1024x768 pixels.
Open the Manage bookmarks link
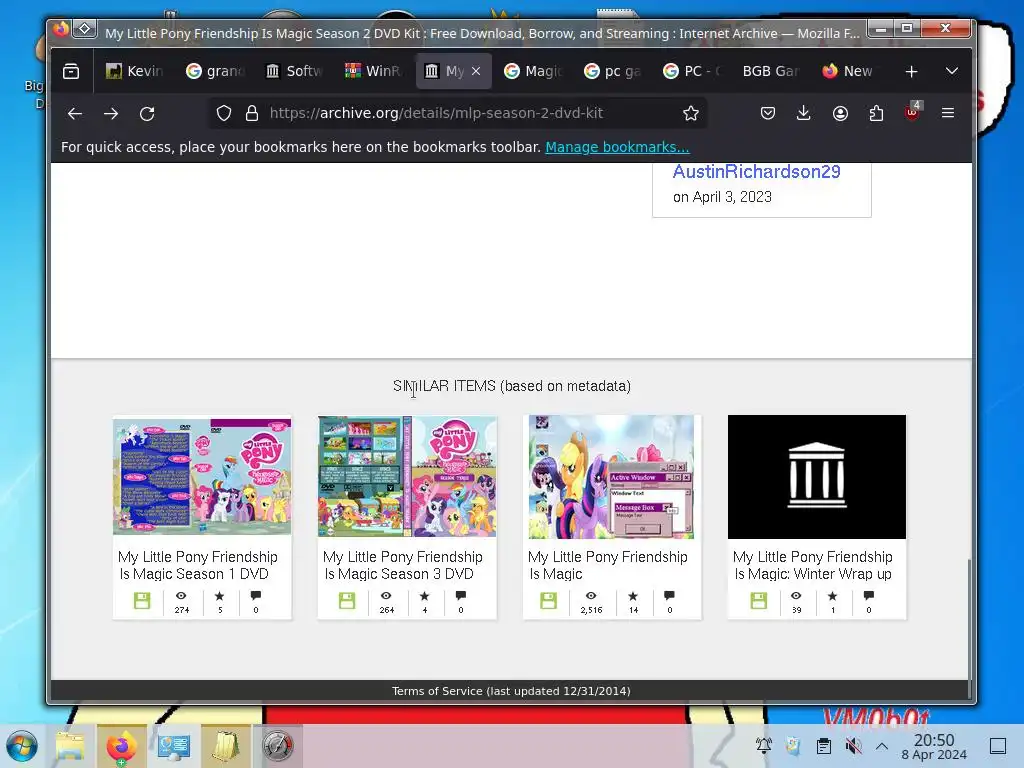[x=617, y=147]
